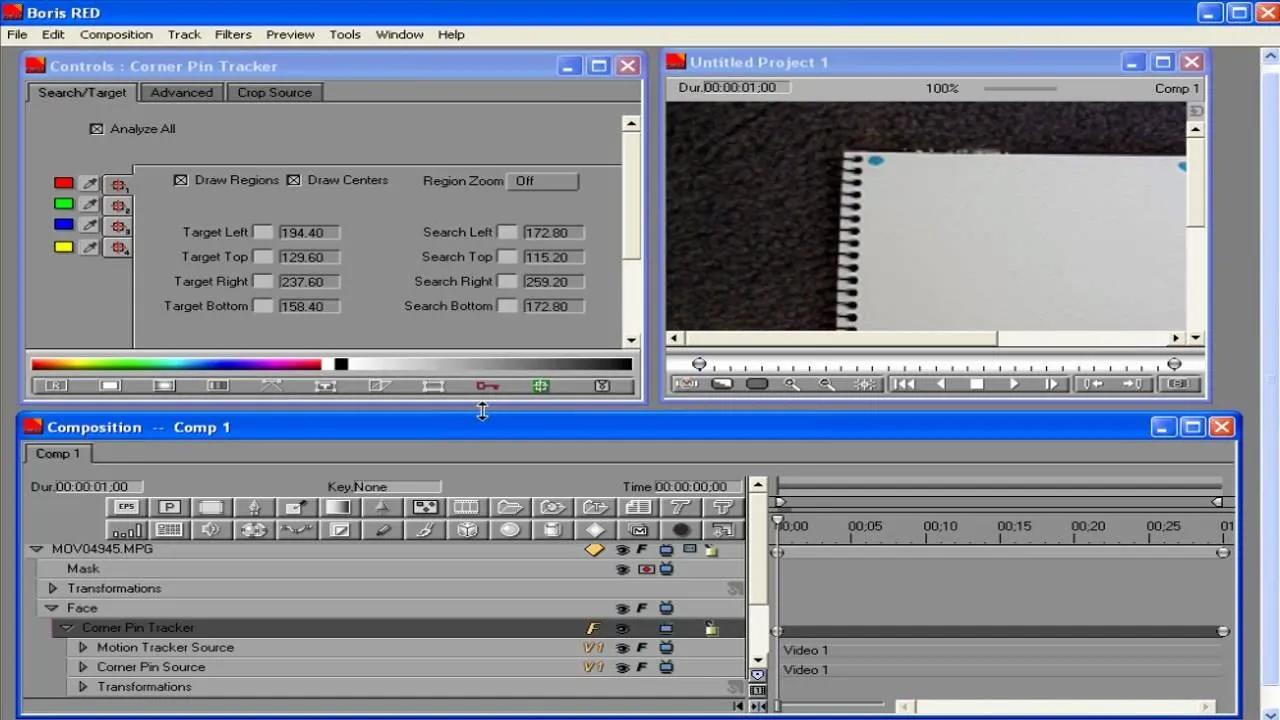Click the black circle icon in the toolbar
The image size is (1280, 720).
(681, 530)
